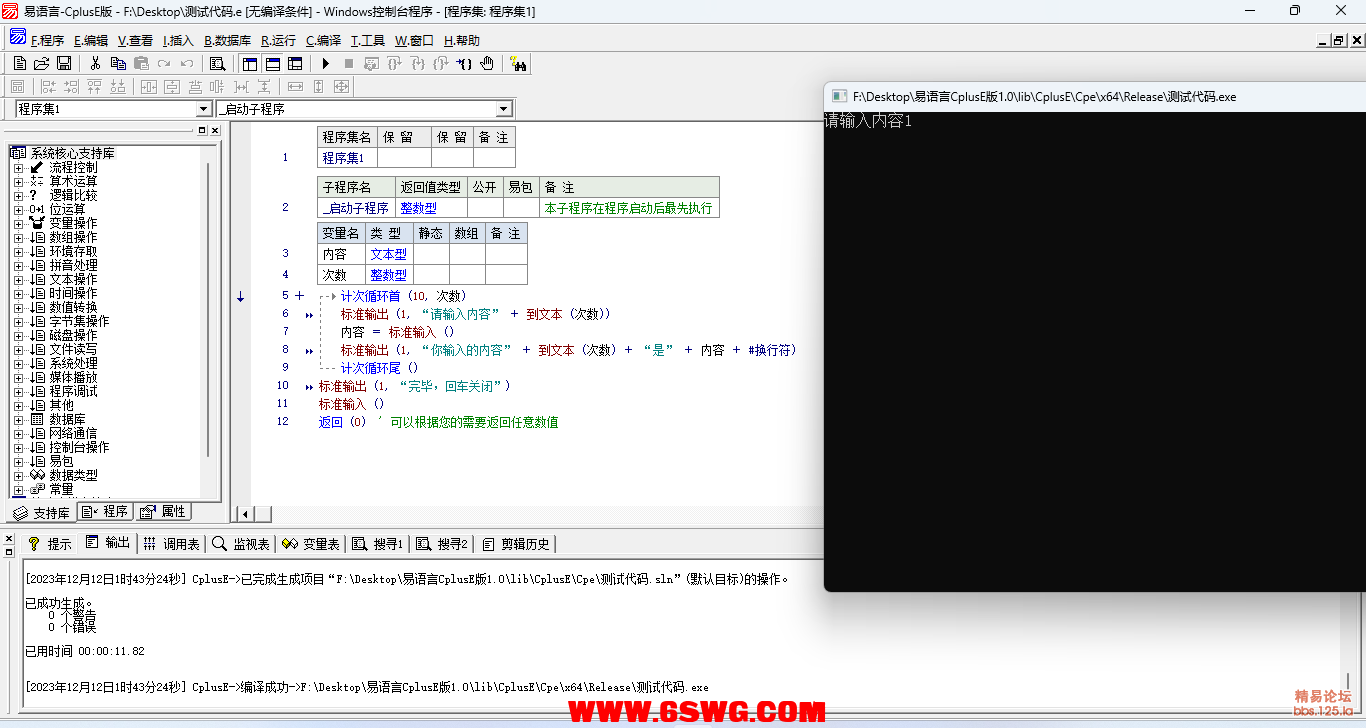
Task: Select the 系统核心支持库 root item
Action: coord(72,153)
